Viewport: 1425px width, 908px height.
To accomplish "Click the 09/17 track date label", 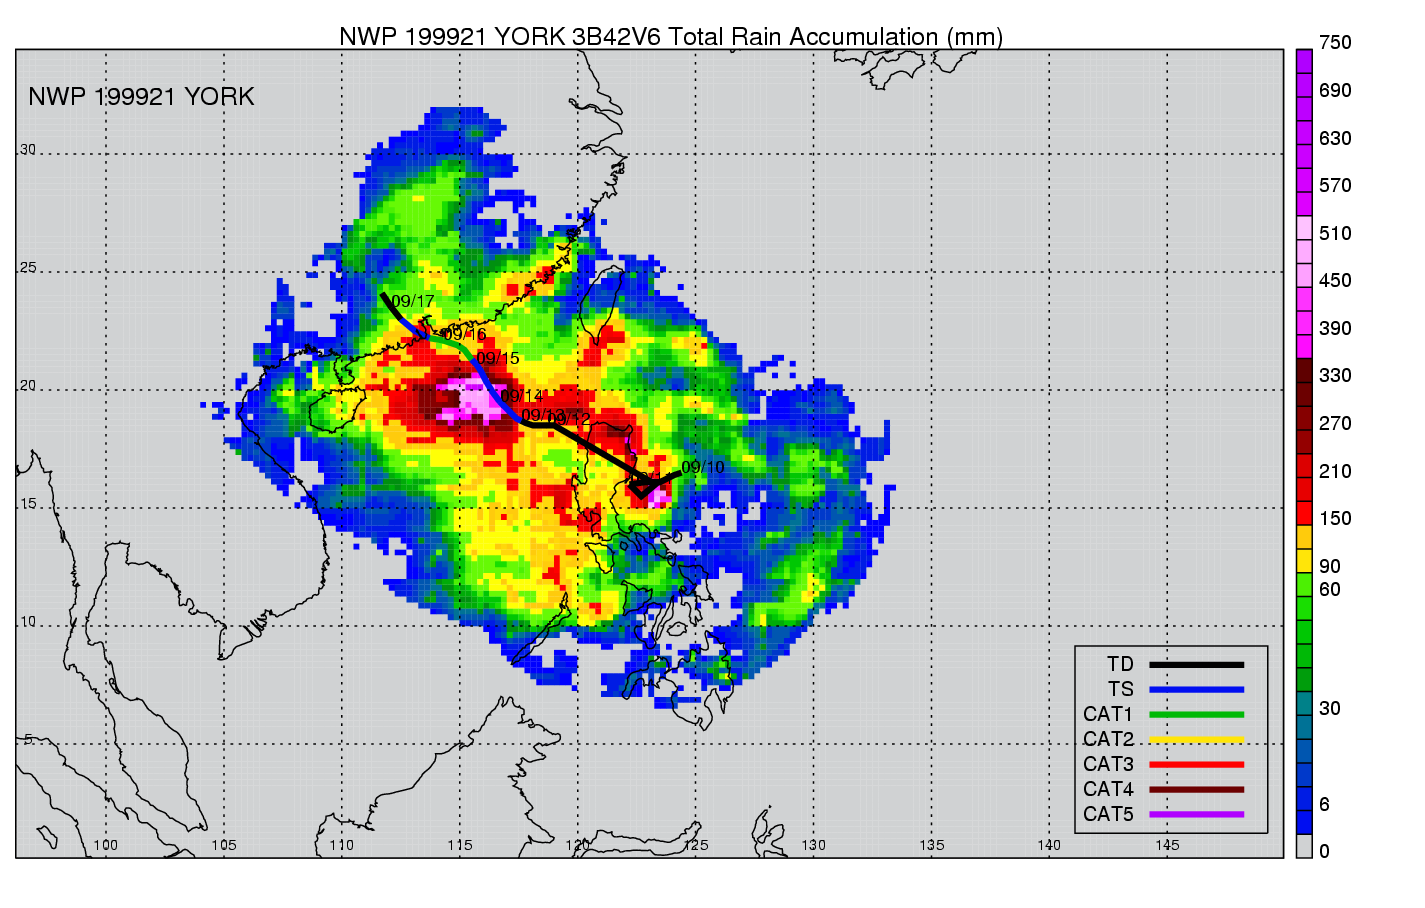I will pos(413,302).
